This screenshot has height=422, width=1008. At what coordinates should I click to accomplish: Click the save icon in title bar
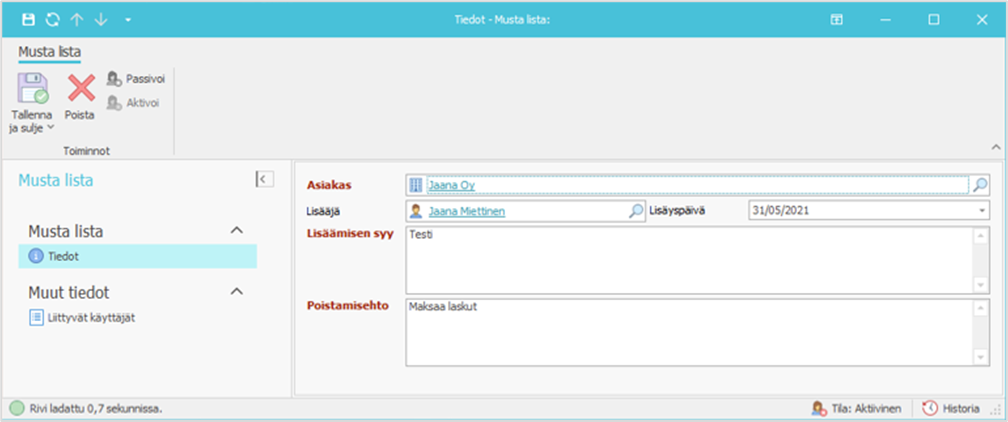28,19
